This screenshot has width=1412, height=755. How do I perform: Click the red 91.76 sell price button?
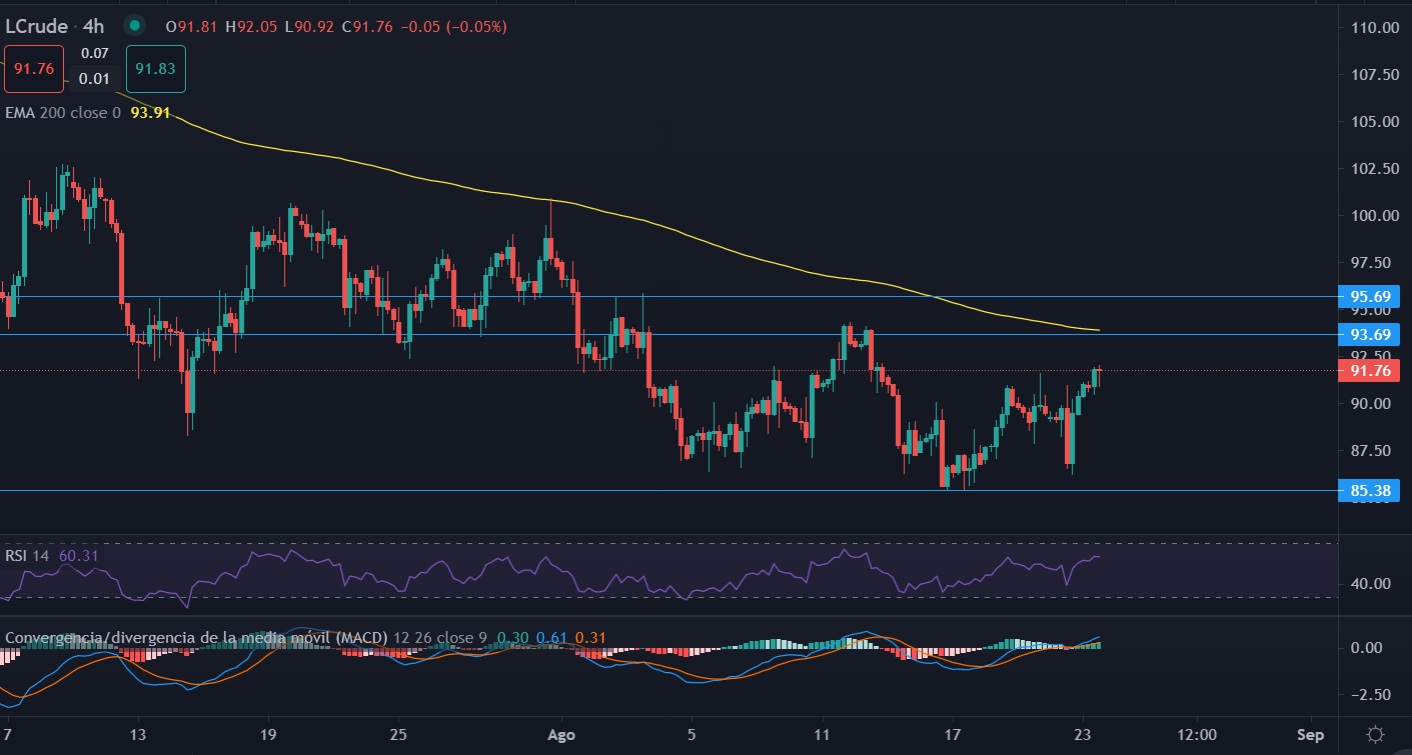(x=34, y=69)
